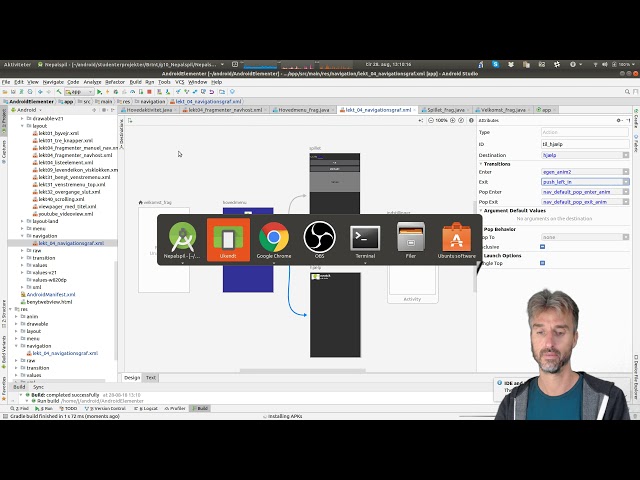Click the Attributes panel gear icon
The height and width of the screenshot is (480, 640).
[619, 120]
